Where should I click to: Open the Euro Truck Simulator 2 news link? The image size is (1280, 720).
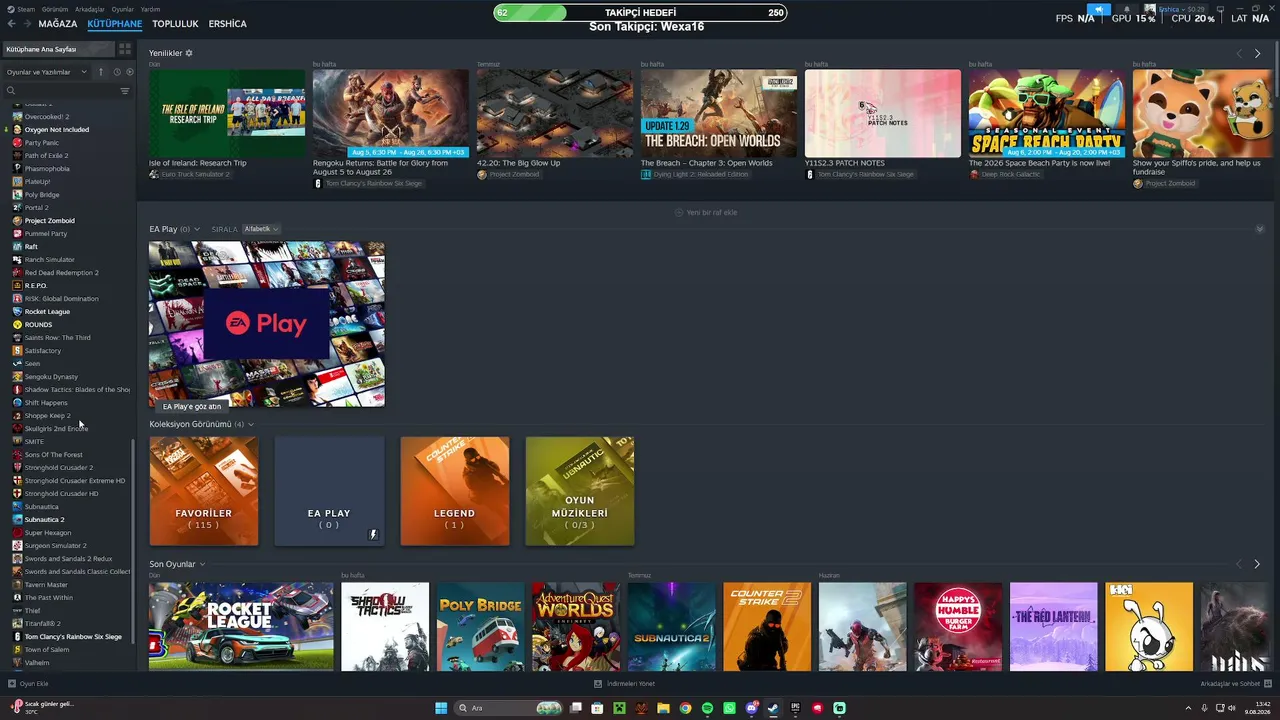click(190, 174)
